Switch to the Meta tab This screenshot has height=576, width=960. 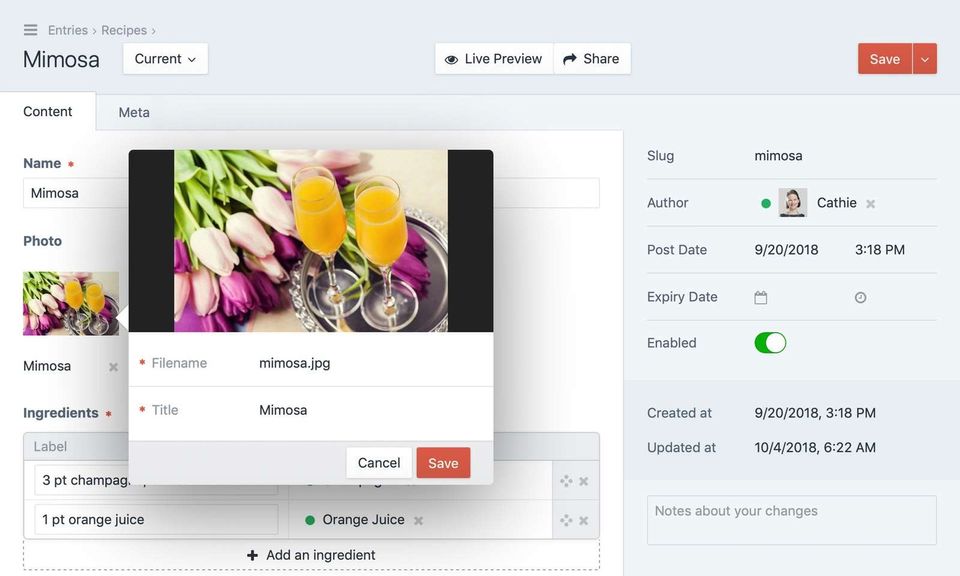tap(134, 112)
